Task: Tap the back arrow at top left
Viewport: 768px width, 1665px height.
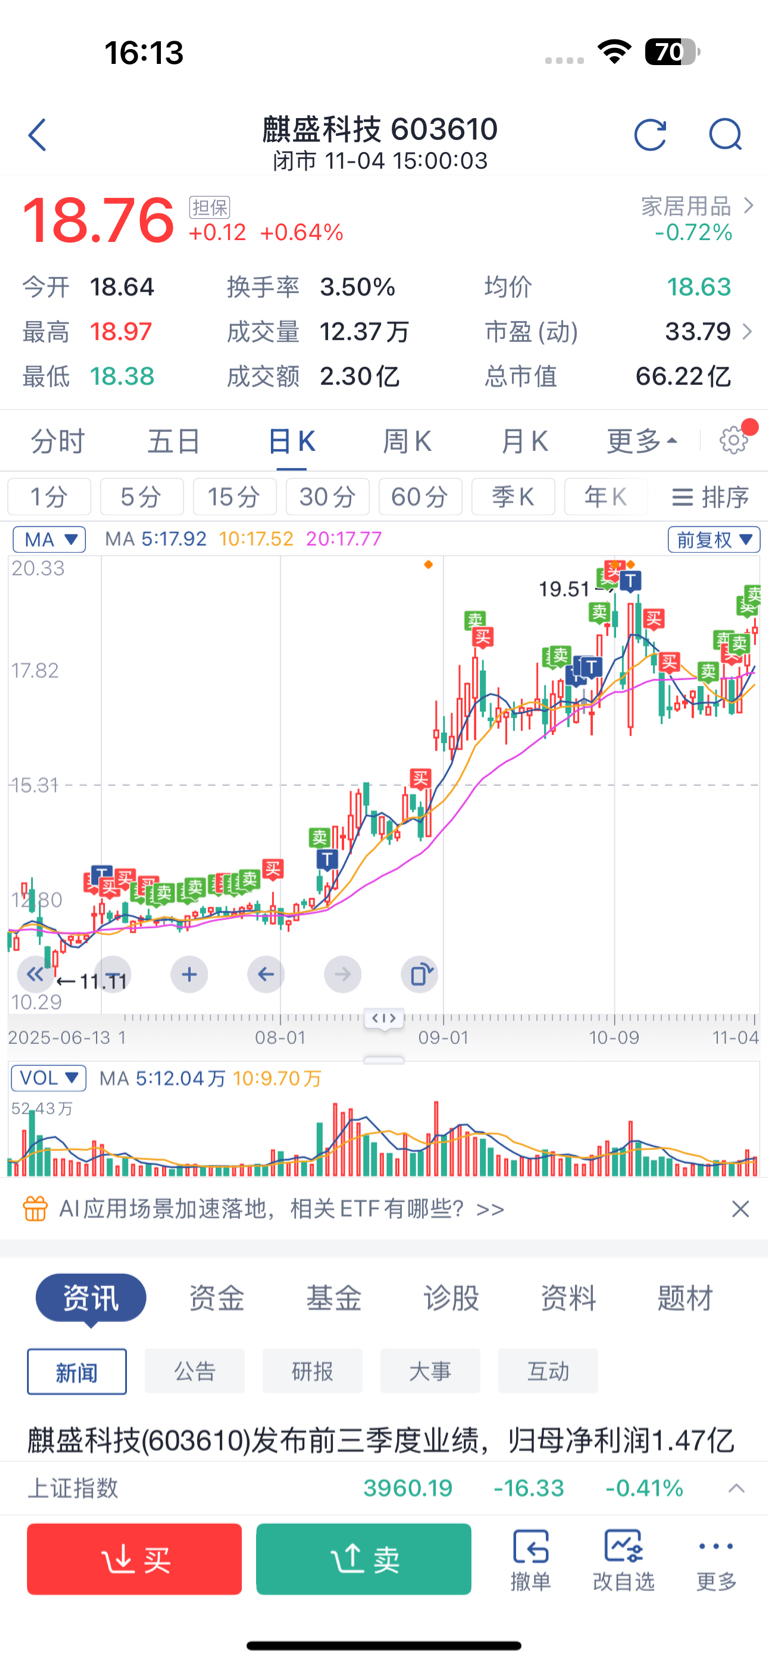Action: tap(38, 135)
